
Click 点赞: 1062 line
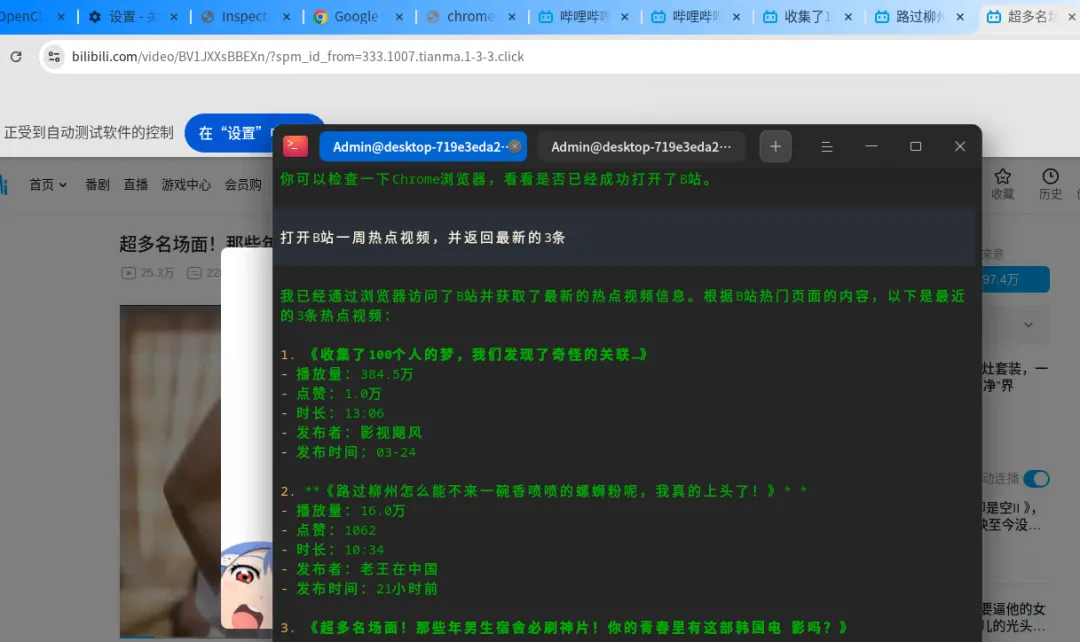[329, 530]
